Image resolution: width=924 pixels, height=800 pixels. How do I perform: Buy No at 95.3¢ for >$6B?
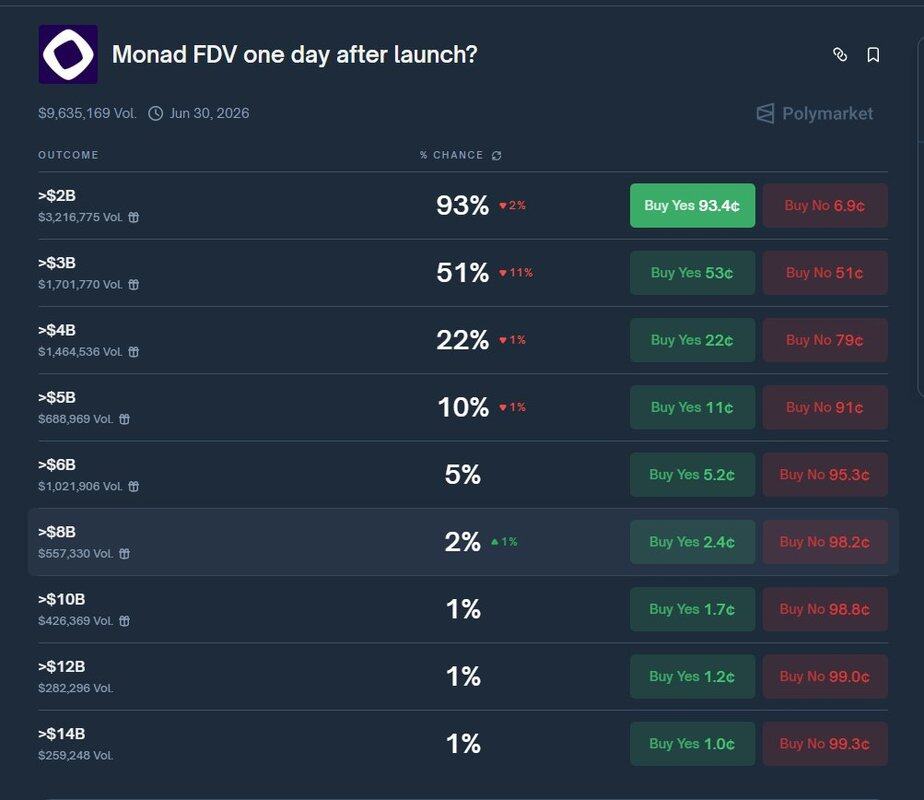pos(824,475)
